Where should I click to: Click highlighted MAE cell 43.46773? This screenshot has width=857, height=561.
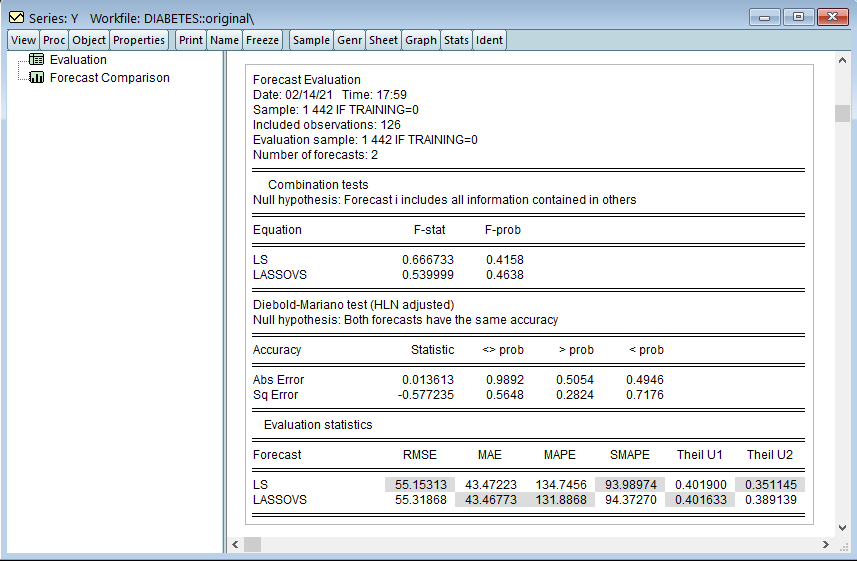click(490, 500)
